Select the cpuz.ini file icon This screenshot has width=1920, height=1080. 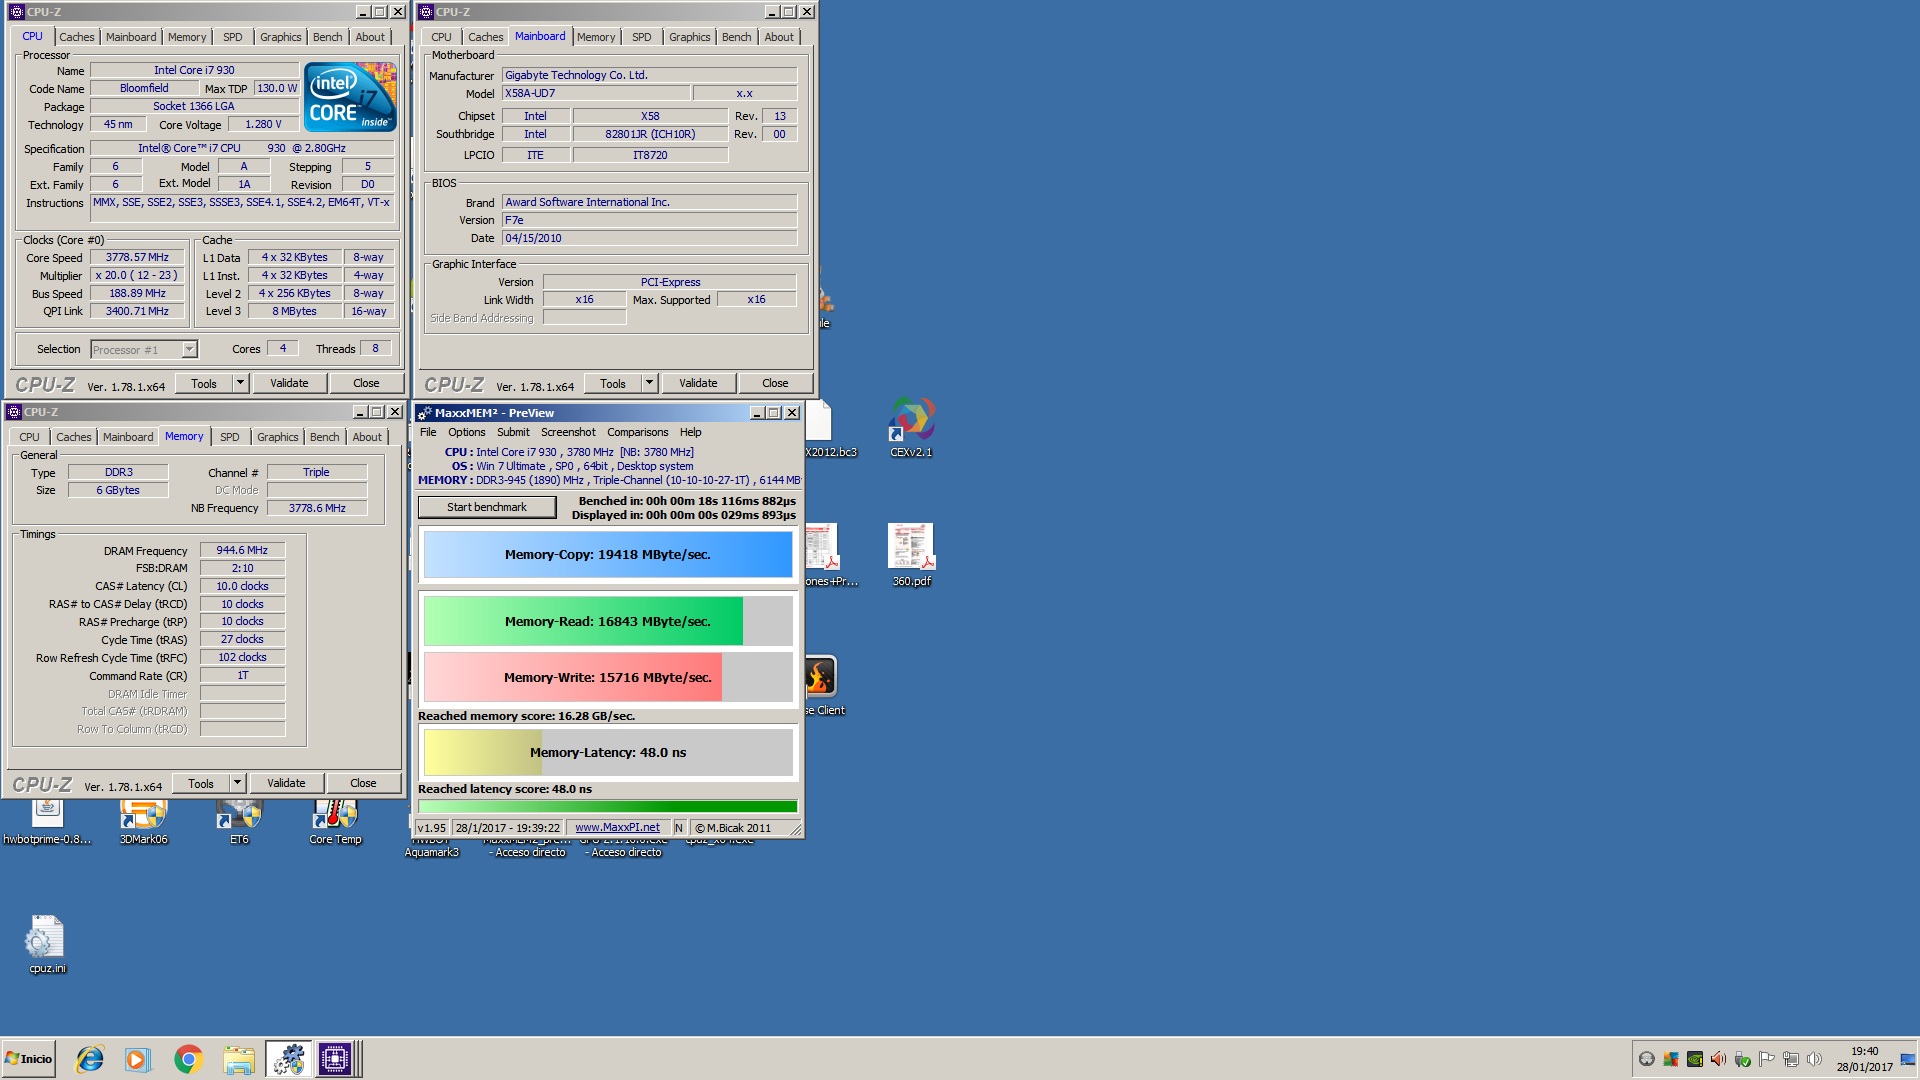(x=46, y=945)
